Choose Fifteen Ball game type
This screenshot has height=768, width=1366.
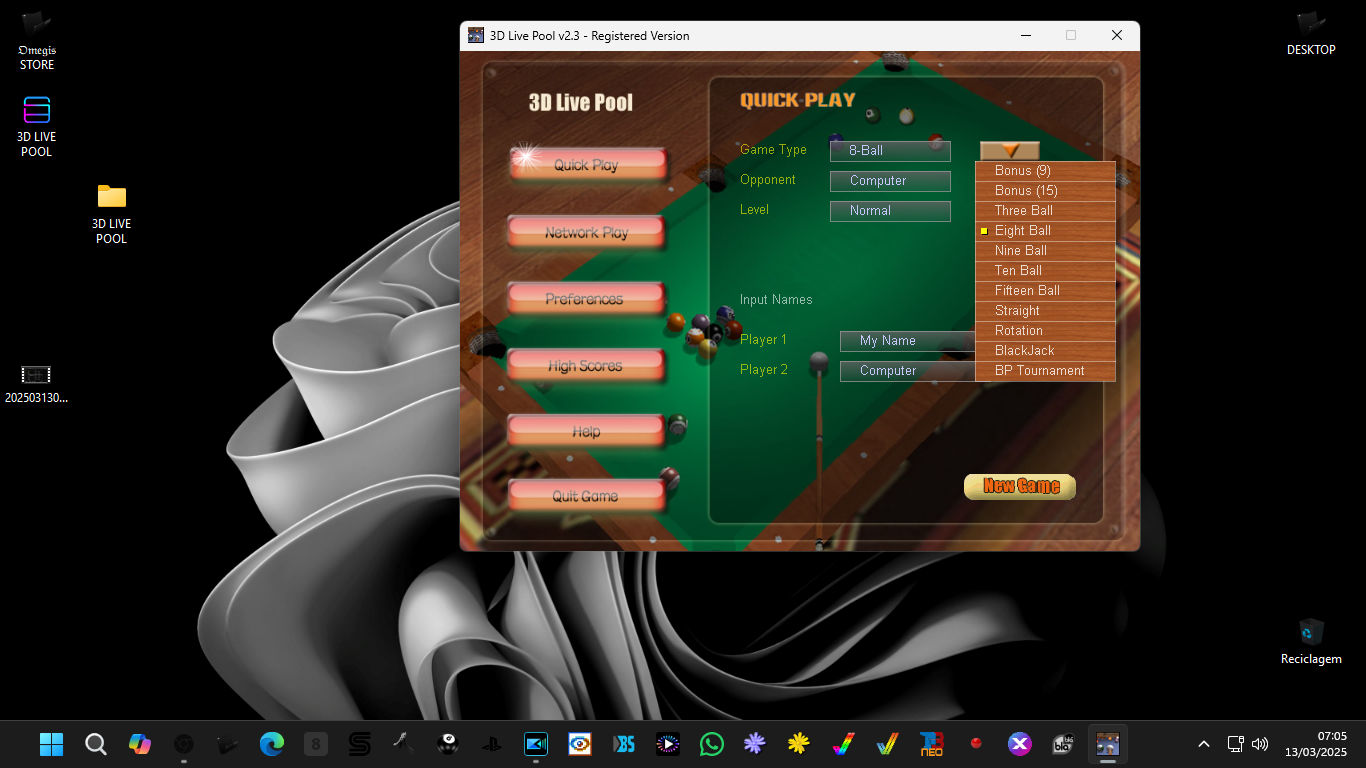1045,291
